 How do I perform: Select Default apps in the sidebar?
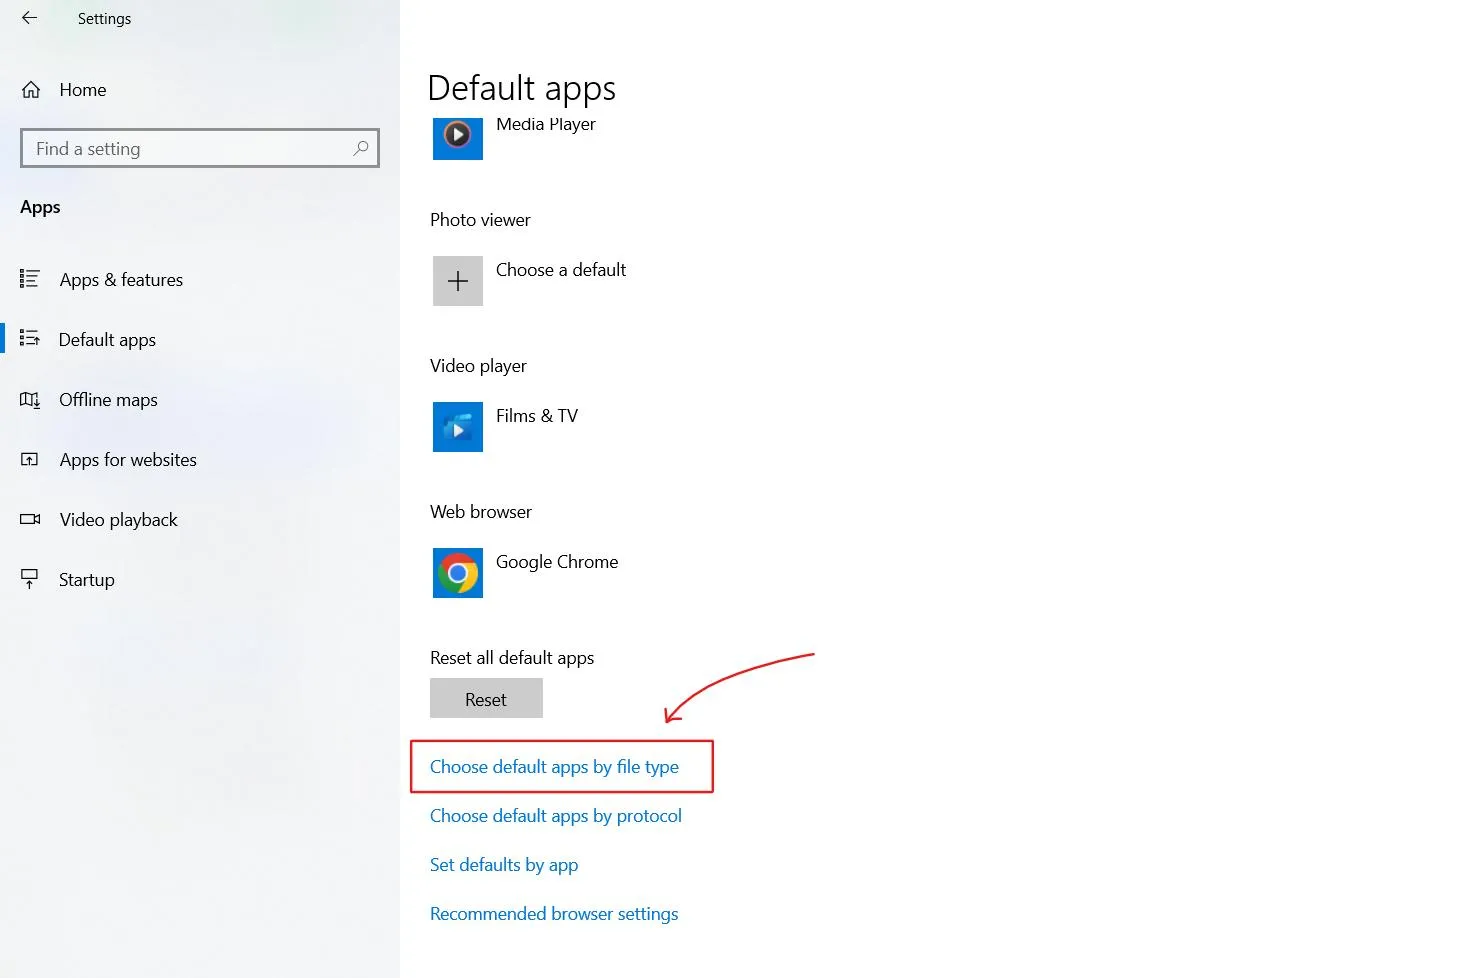tap(107, 339)
